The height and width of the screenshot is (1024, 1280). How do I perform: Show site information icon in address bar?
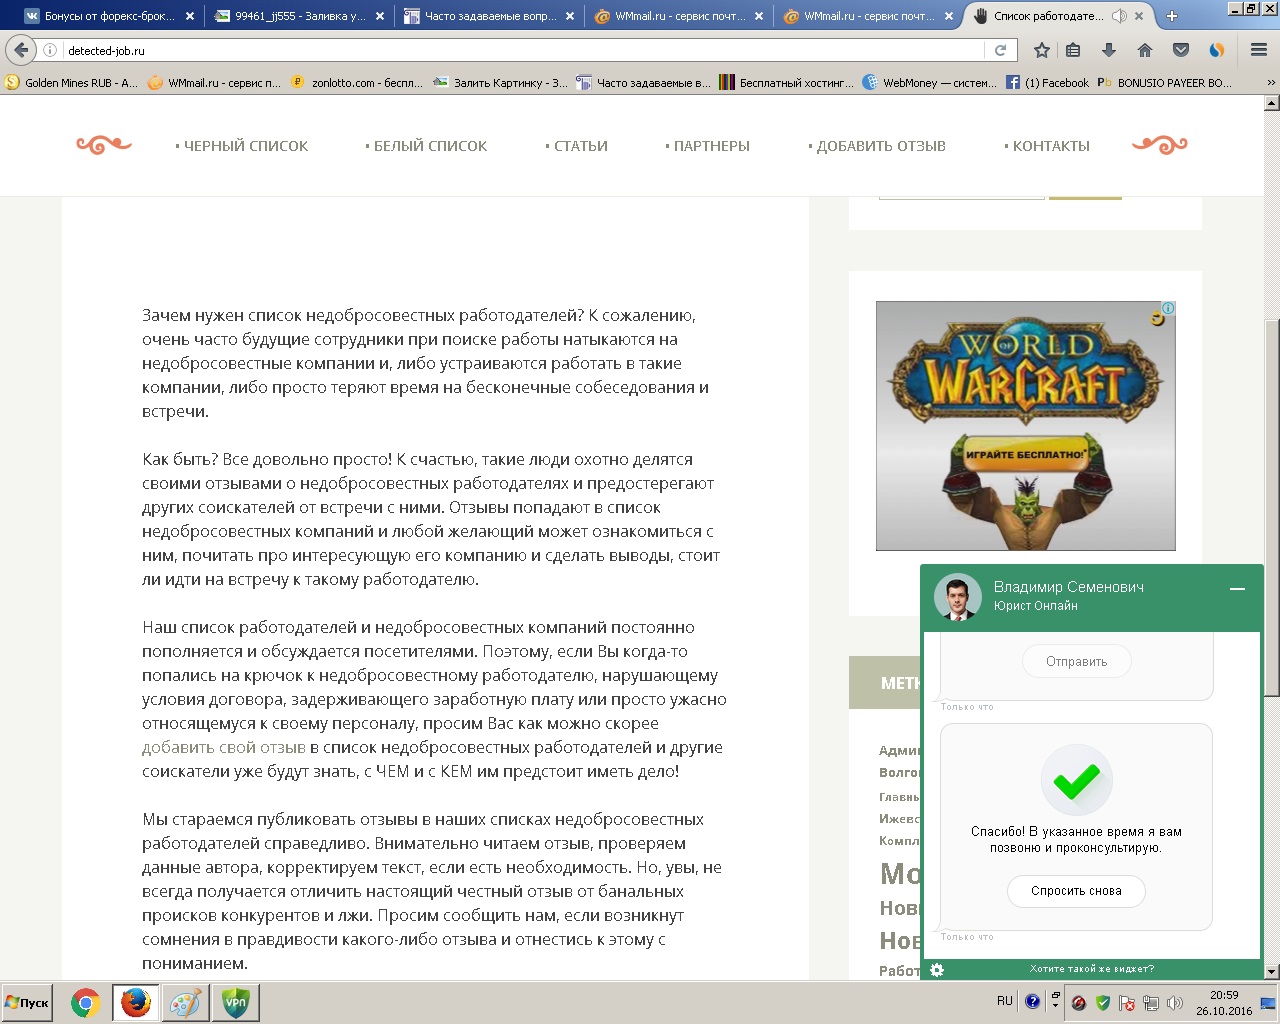(50, 50)
